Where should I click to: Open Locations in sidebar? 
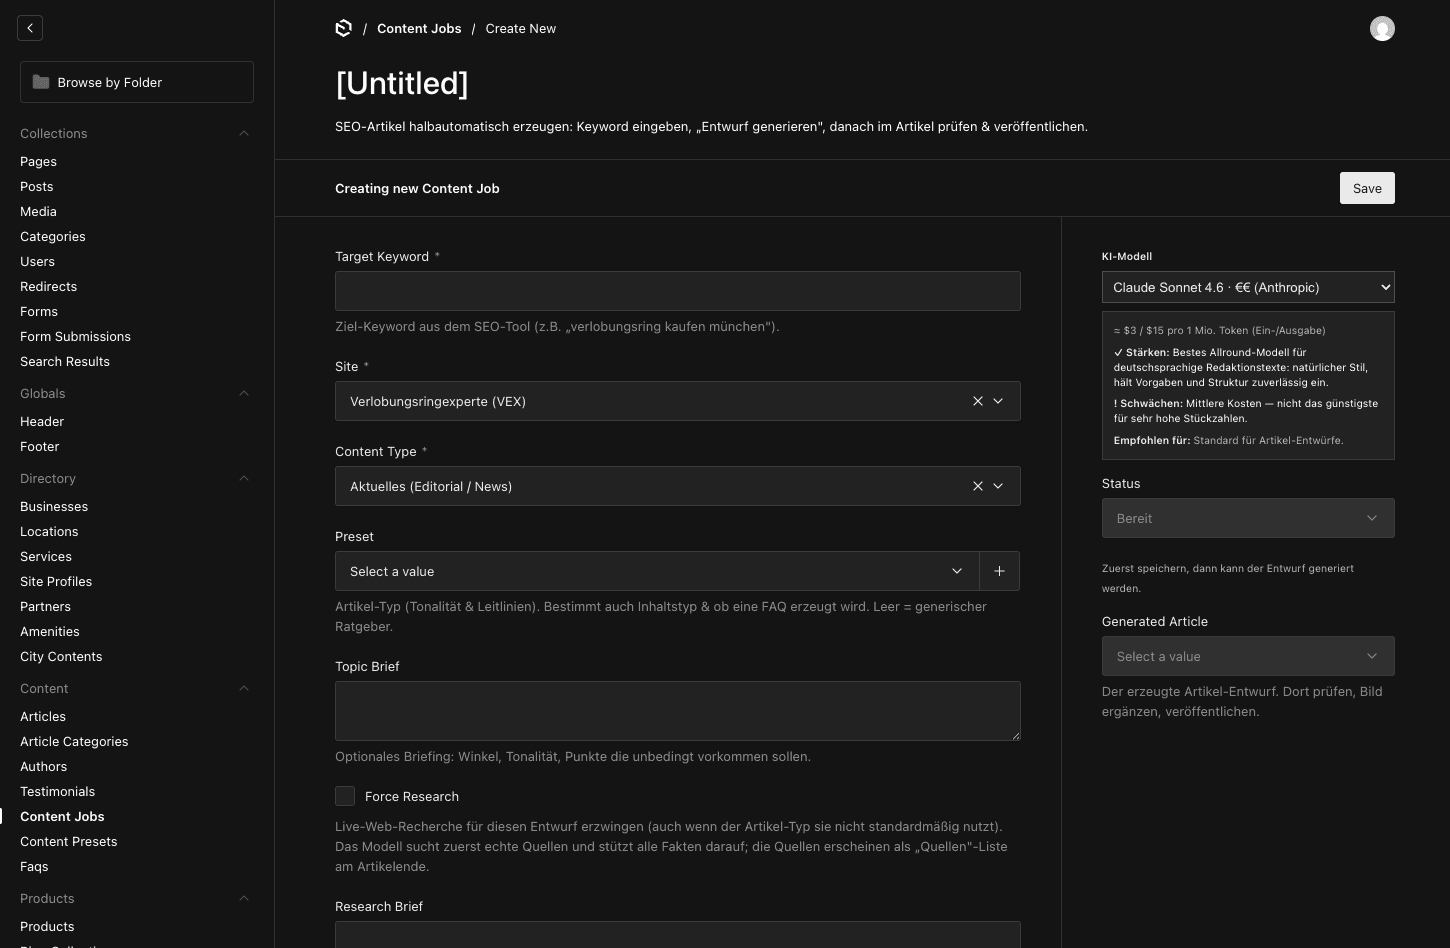(x=49, y=531)
